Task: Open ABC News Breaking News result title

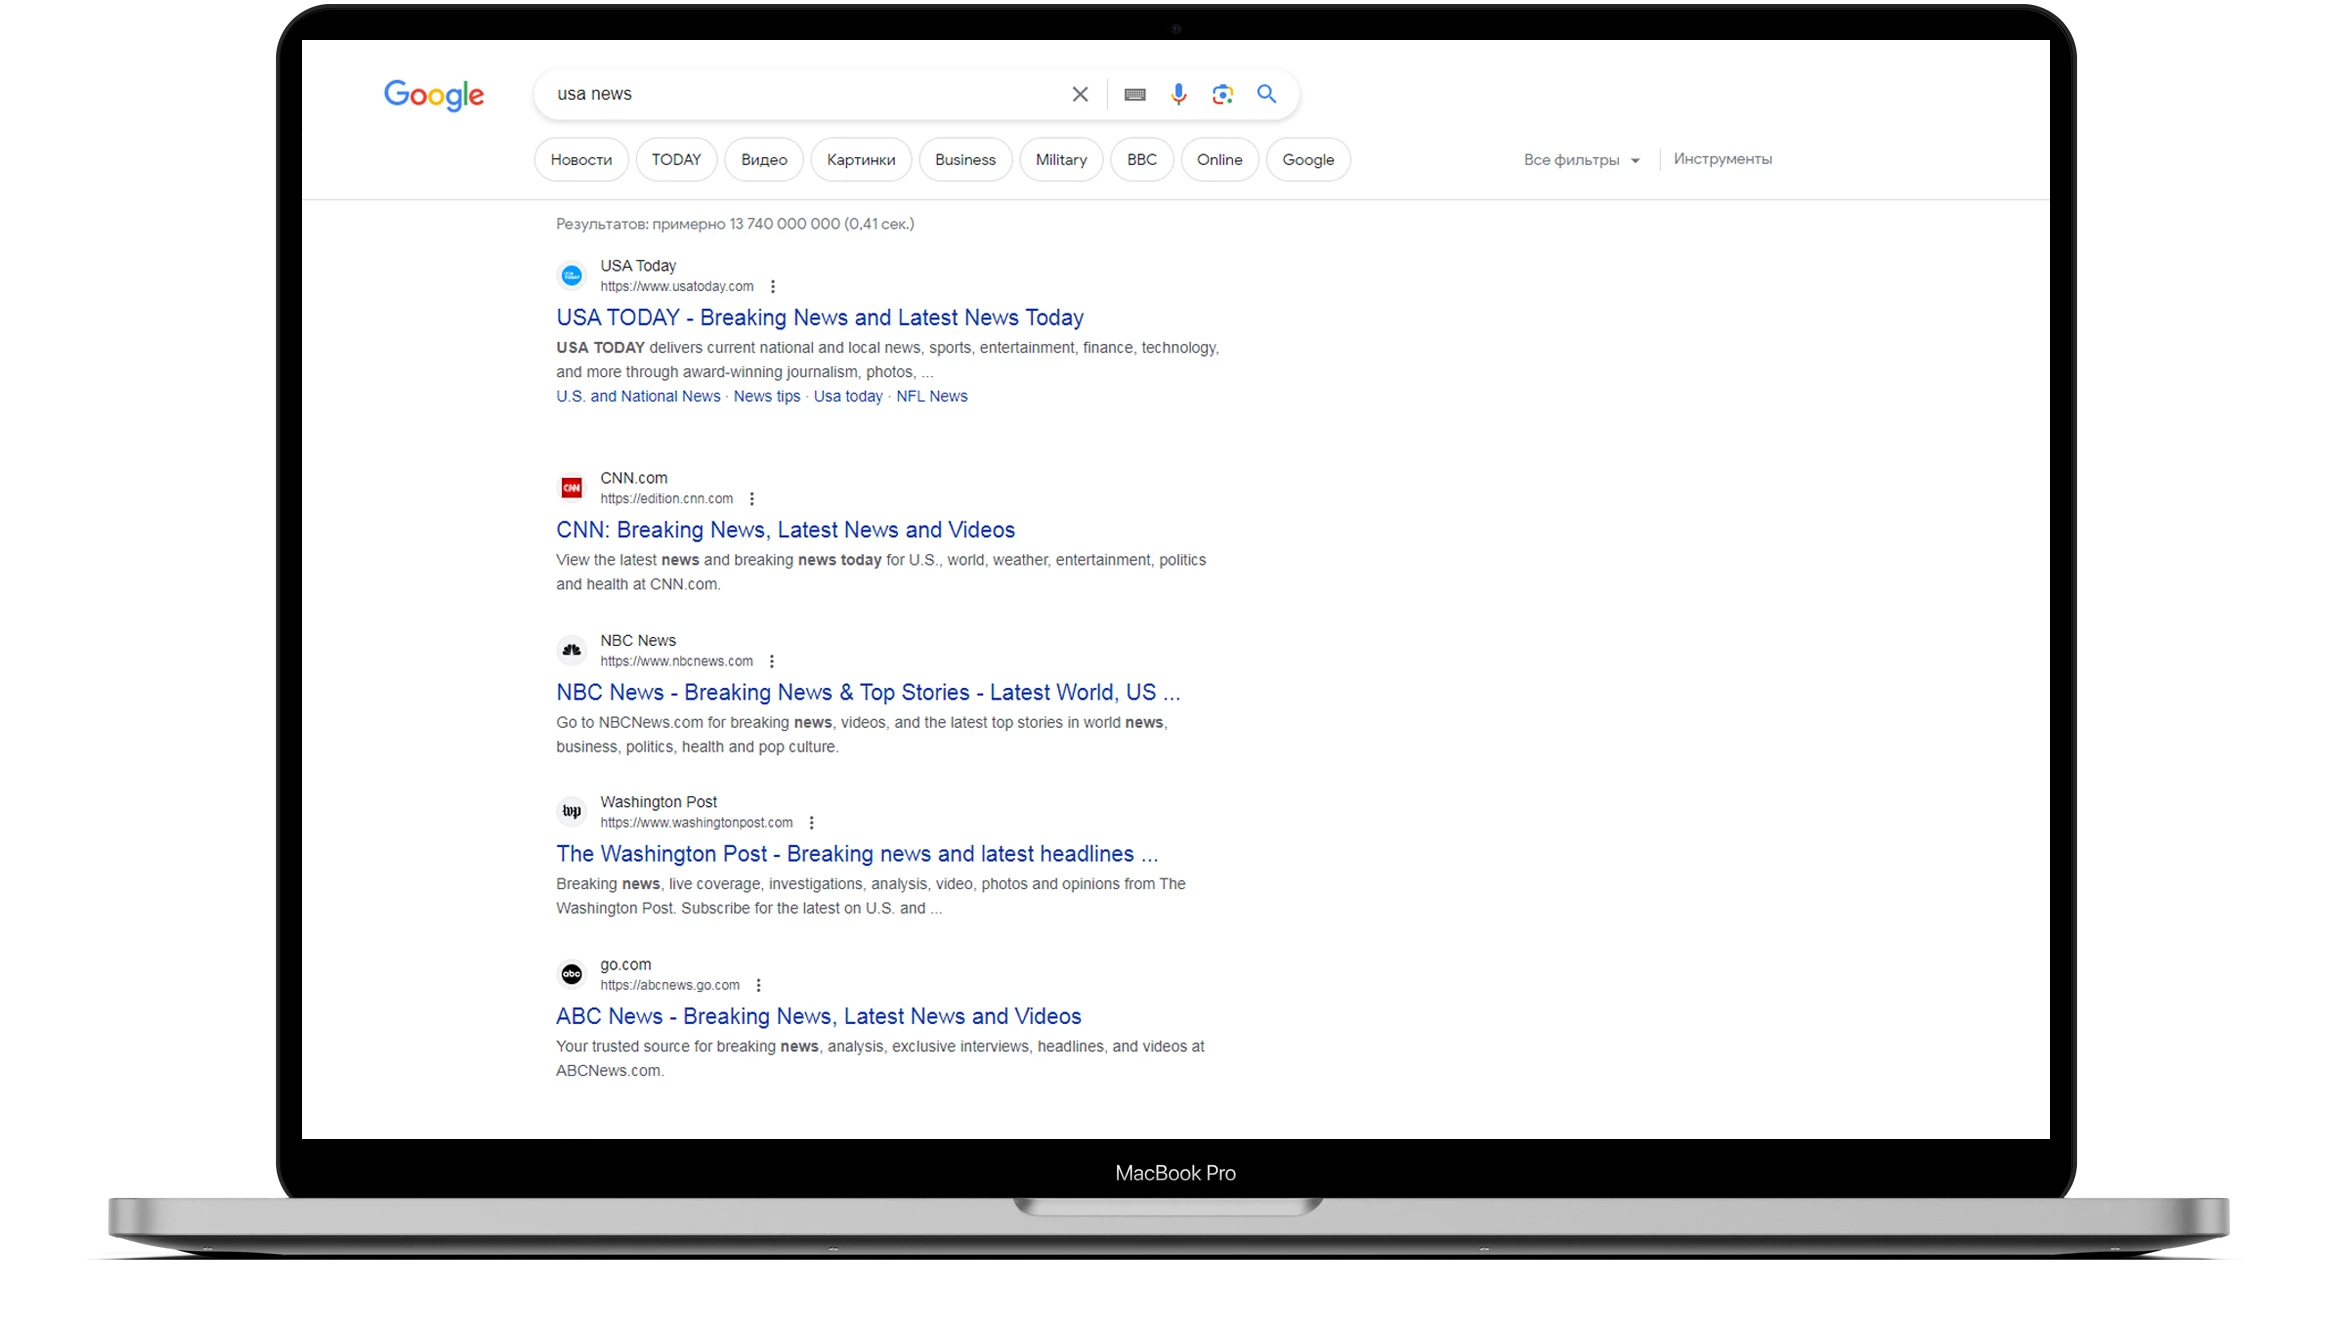Action: point(819,1016)
